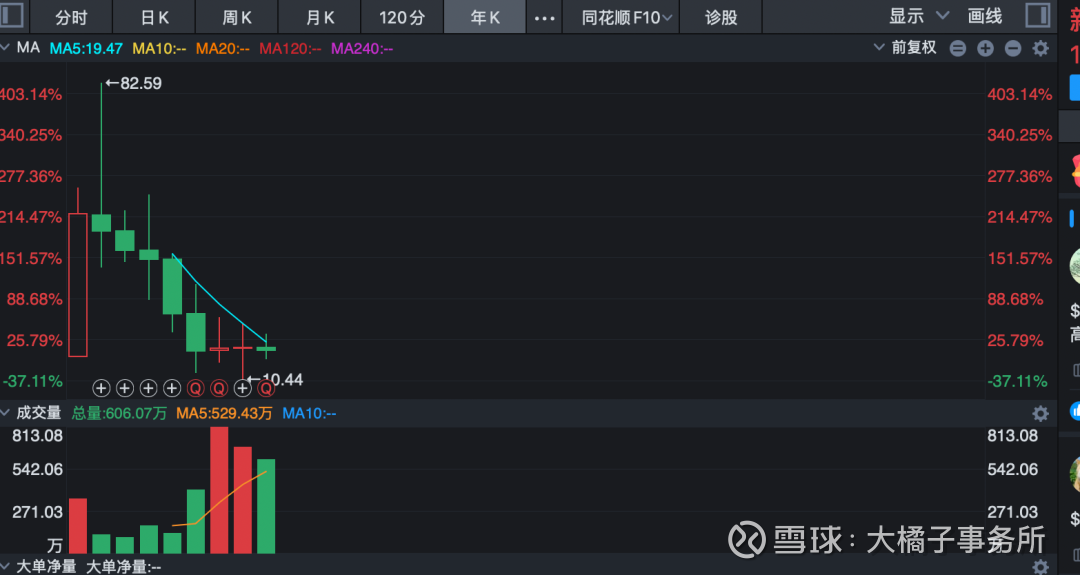Open the 显示 dropdown menu

(918, 16)
